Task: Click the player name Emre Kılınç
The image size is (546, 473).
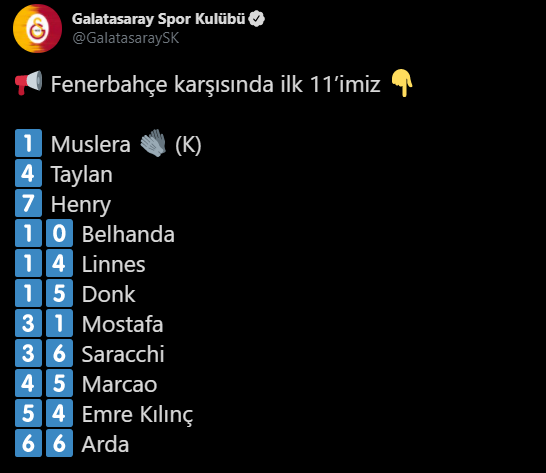Action: [137, 414]
